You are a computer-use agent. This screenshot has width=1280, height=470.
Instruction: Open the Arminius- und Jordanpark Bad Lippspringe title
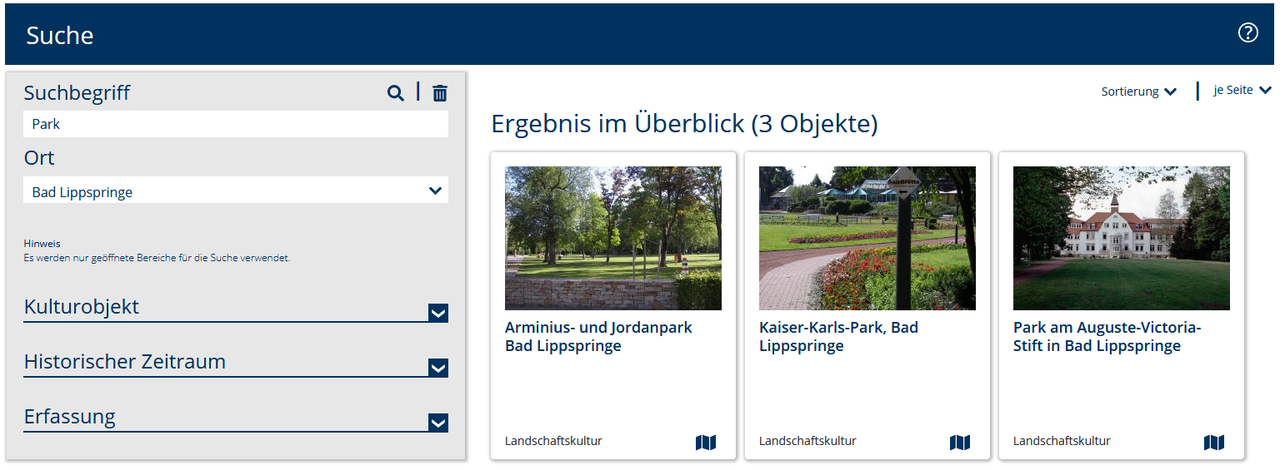tap(599, 336)
